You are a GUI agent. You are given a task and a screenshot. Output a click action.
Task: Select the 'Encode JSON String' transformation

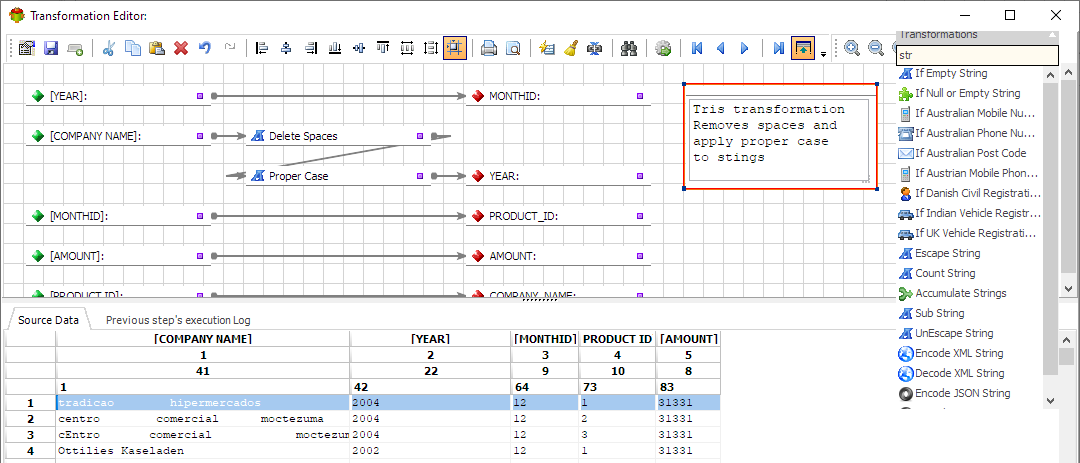[962, 393]
